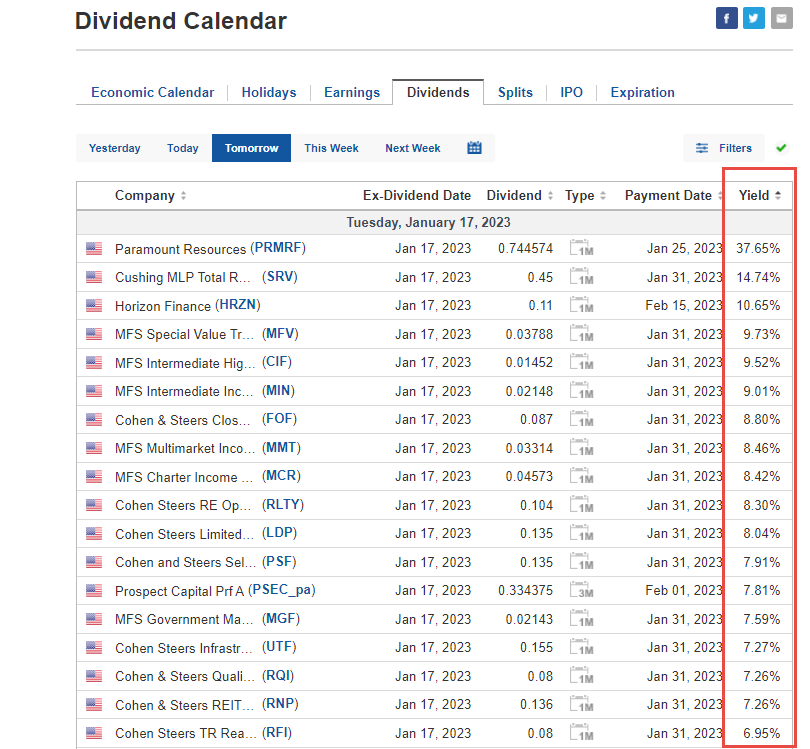
Task: Click the 1M type icon for SRV
Action: pos(581,276)
